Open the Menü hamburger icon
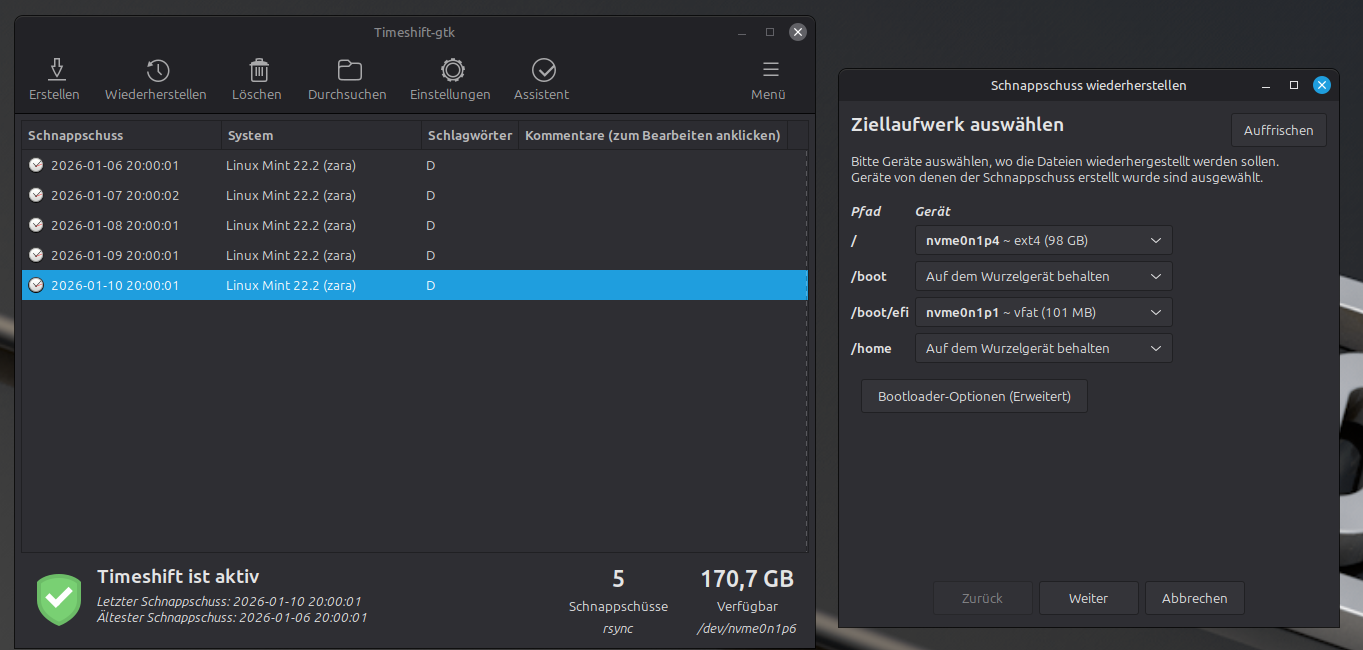Screen dimensions: 1363x650 [x=770, y=70]
